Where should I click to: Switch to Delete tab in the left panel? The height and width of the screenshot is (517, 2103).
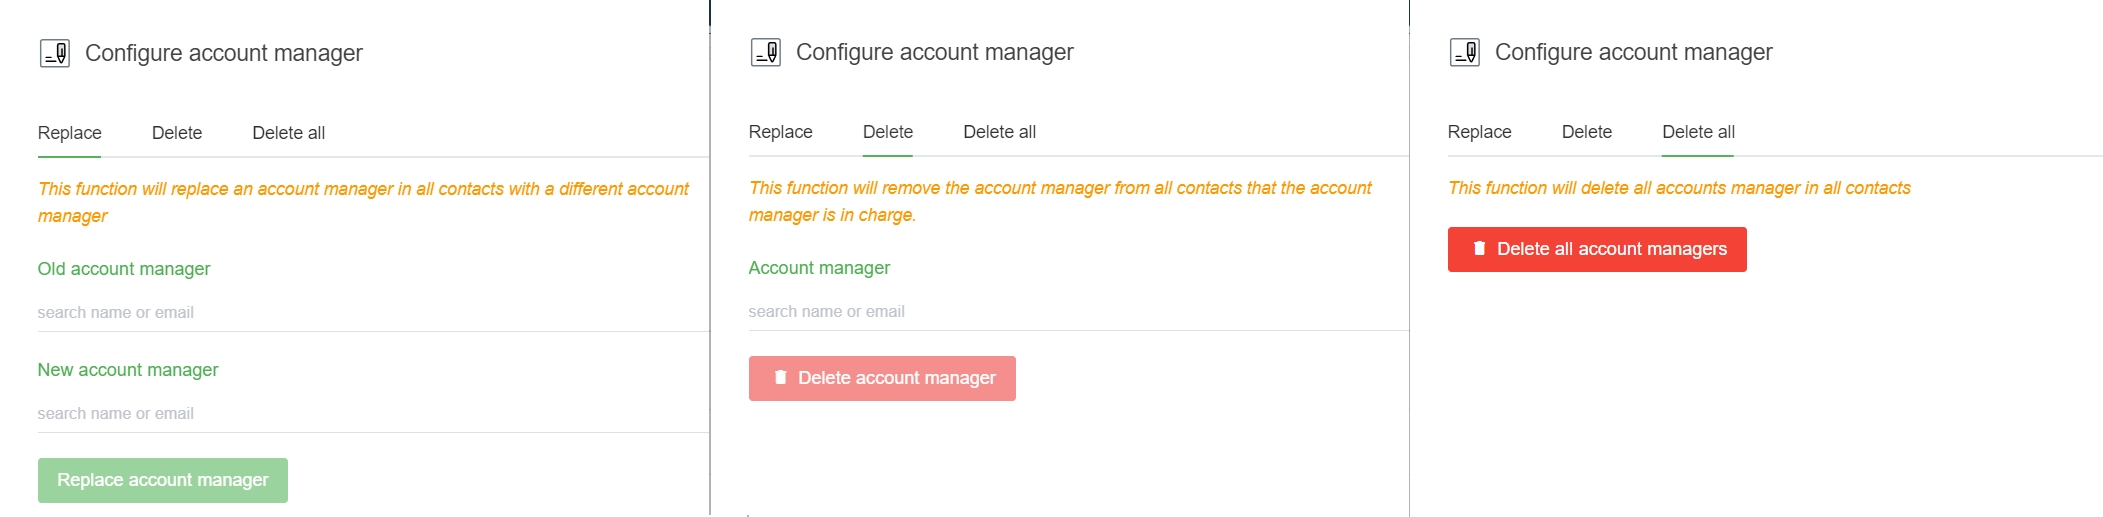pos(177,133)
